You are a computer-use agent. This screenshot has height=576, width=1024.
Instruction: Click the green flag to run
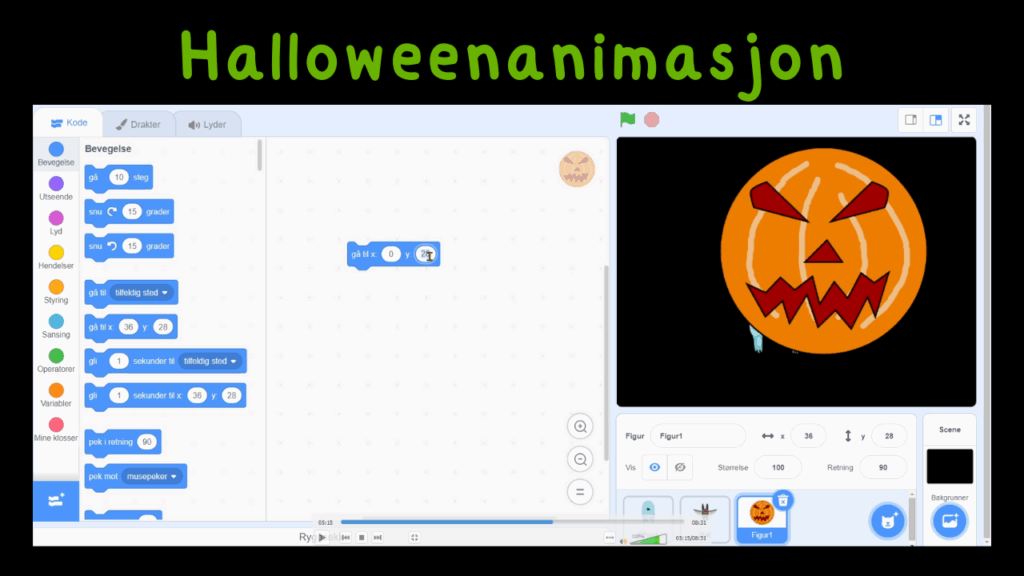click(628, 120)
